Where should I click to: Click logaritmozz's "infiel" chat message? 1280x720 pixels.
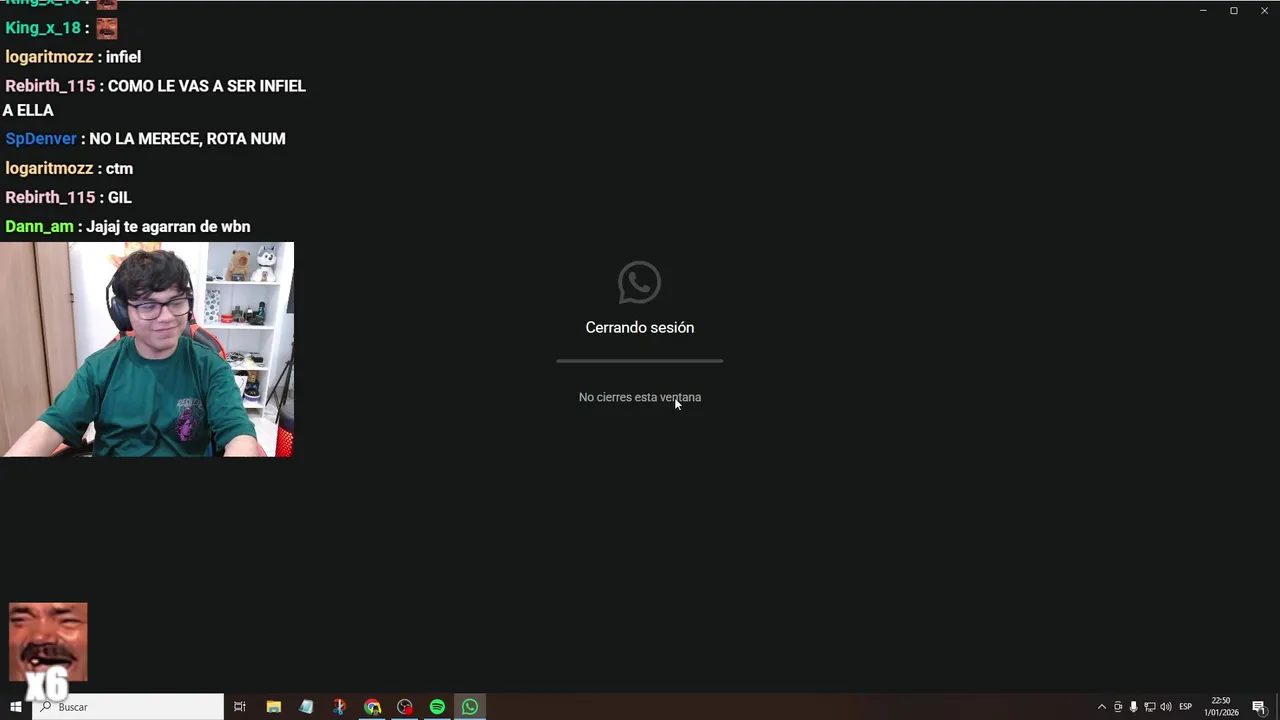[x=73, y=57]
